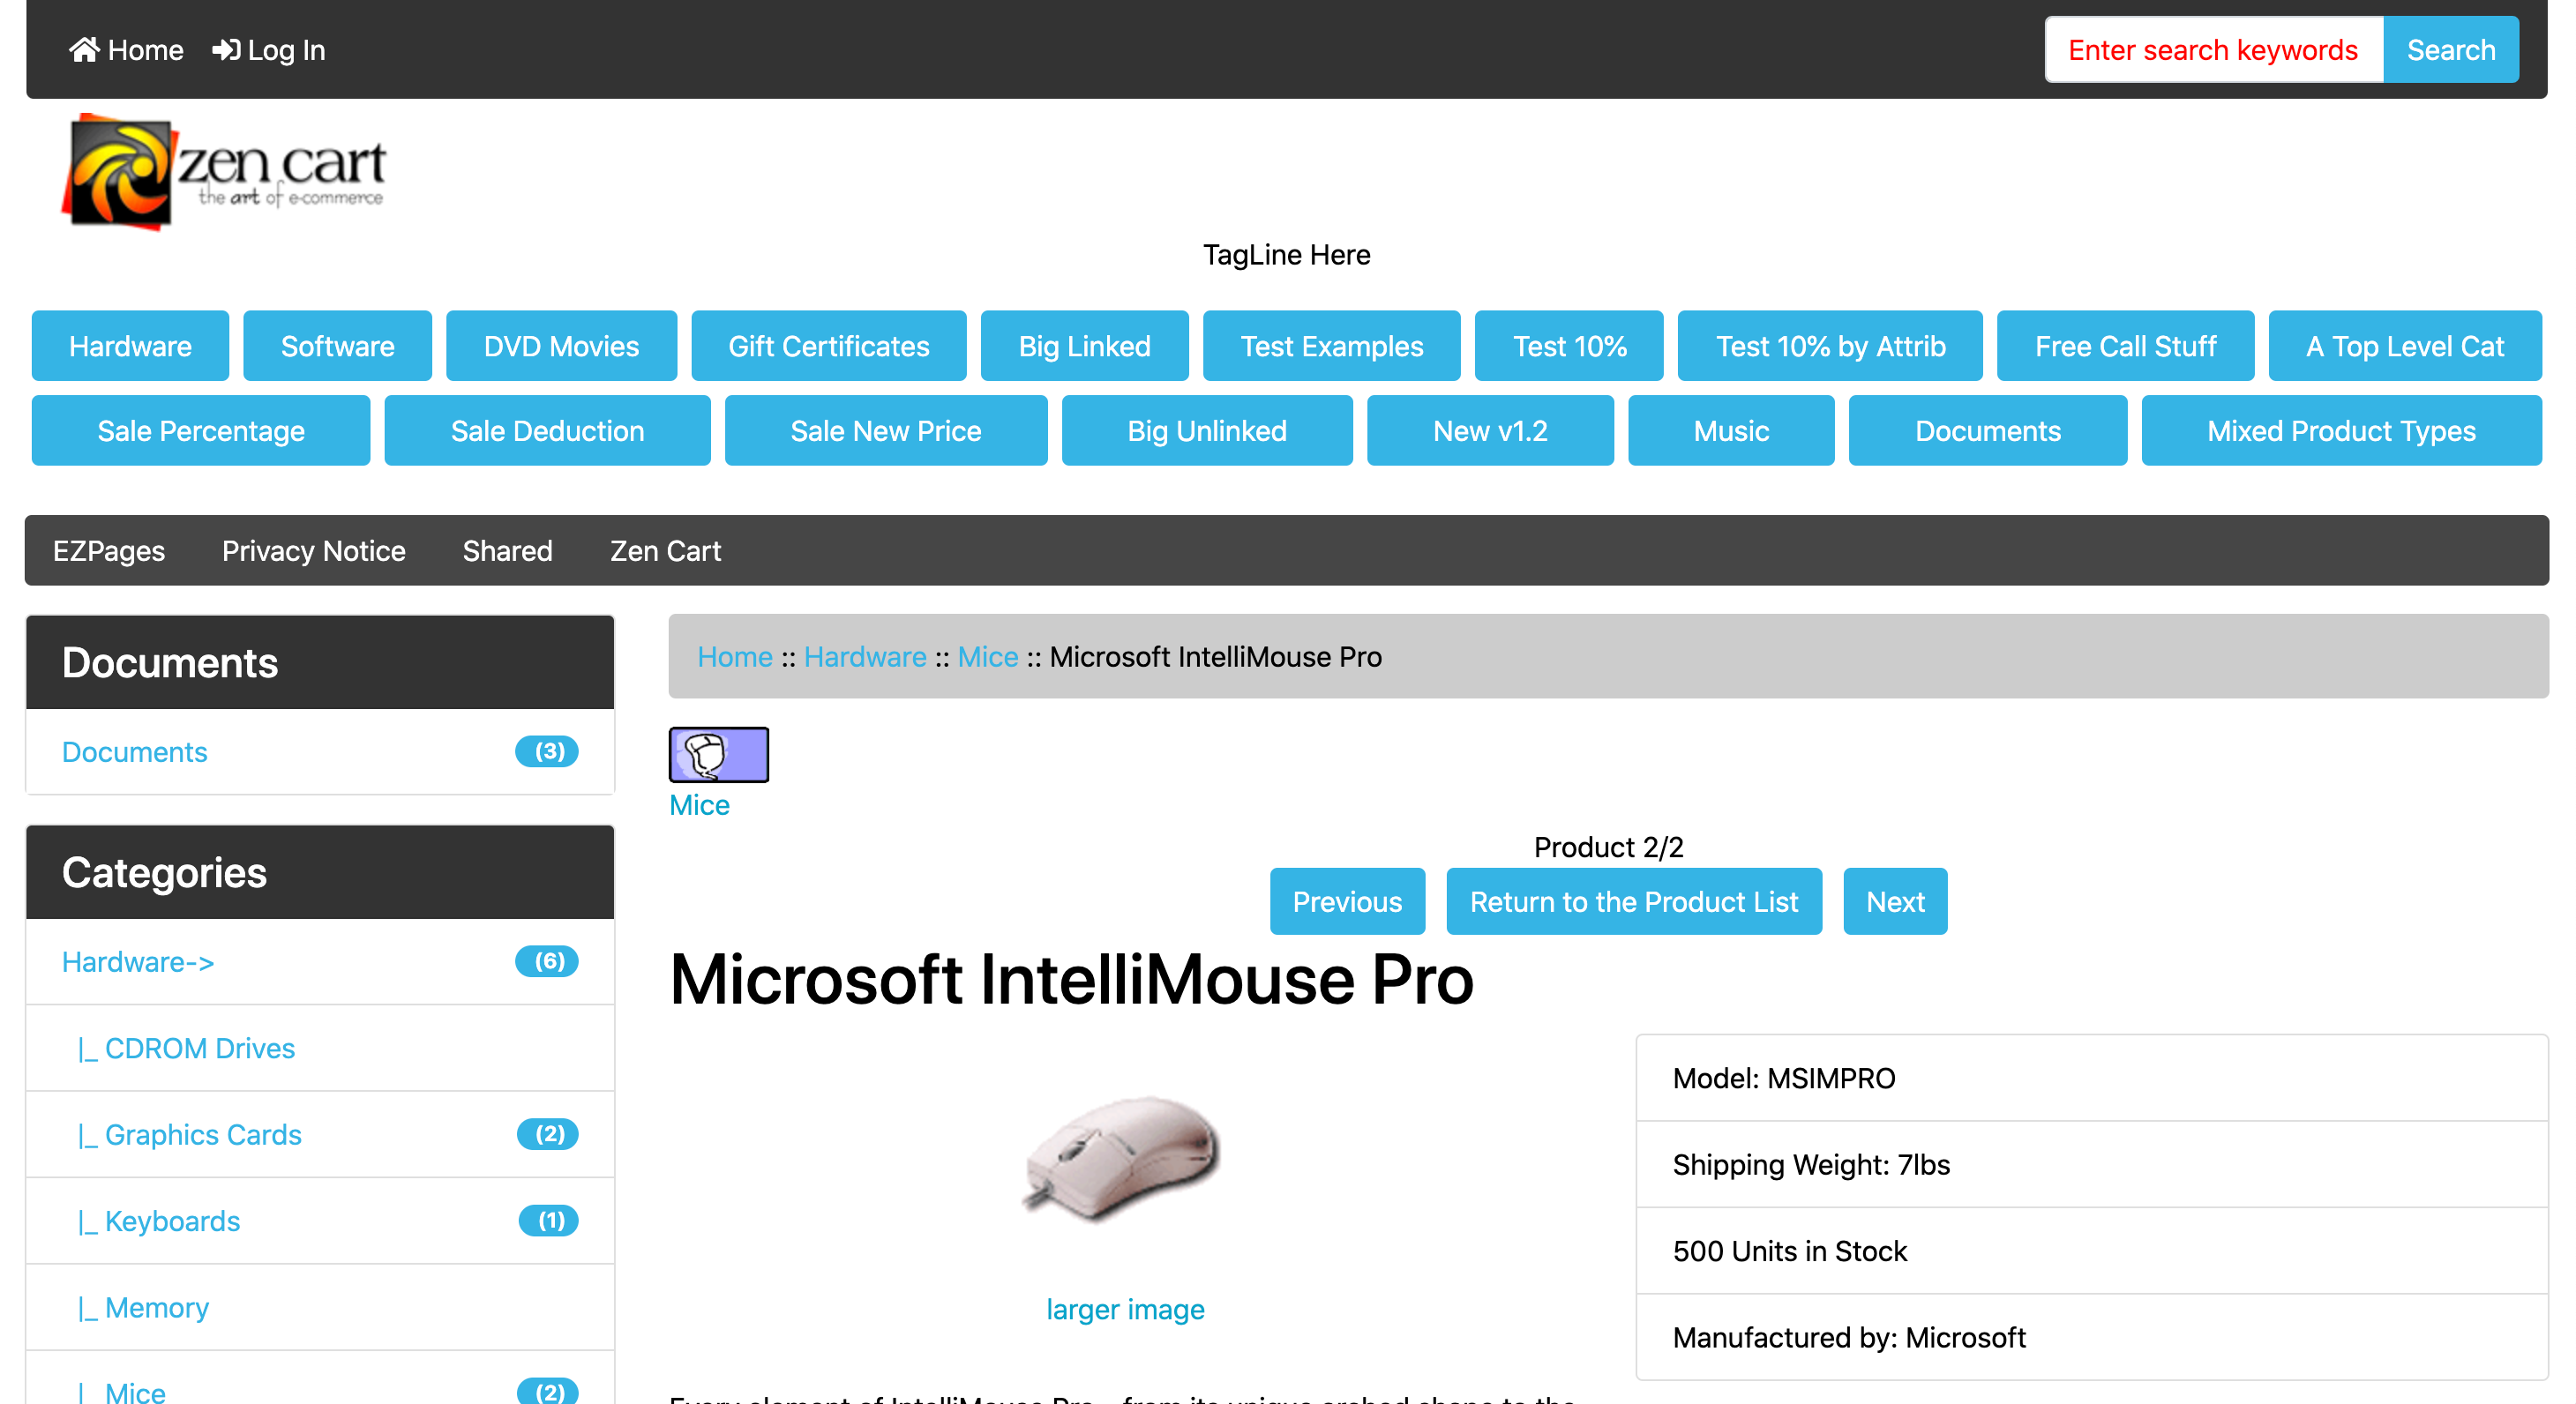2576x1404 pixels.
Task: Click the Return to the Product List button
Action: pos(1634,900)
